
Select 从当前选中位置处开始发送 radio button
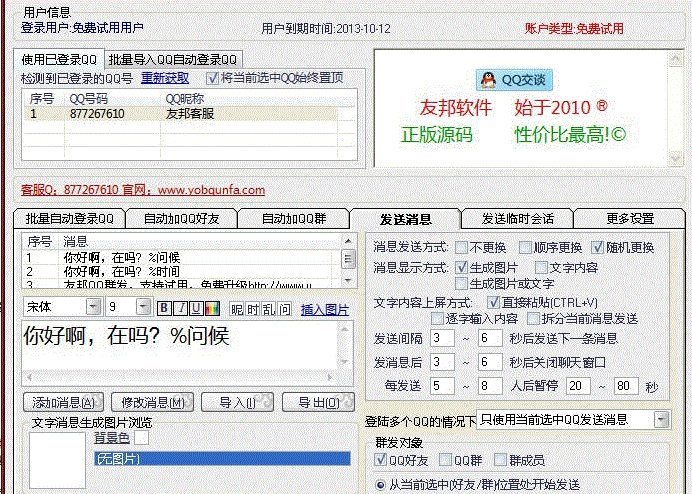(x=380, y=485)
